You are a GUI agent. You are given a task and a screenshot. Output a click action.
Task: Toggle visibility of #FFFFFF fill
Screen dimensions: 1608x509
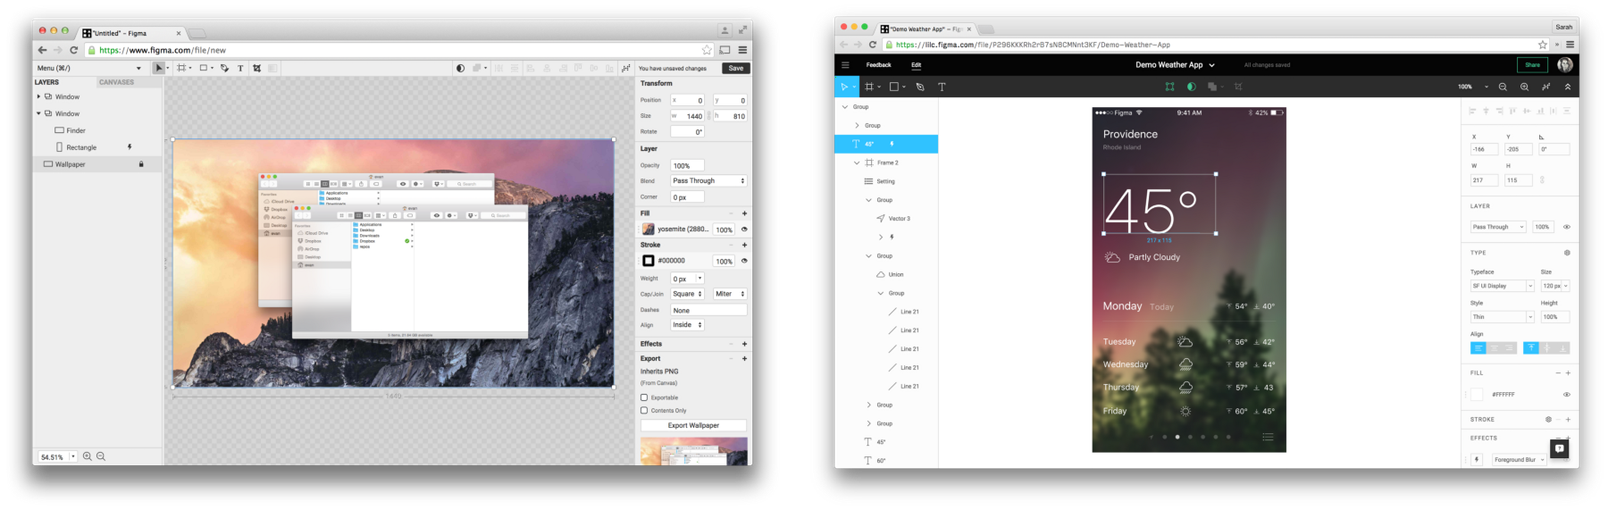click(x=1567, y=395)
